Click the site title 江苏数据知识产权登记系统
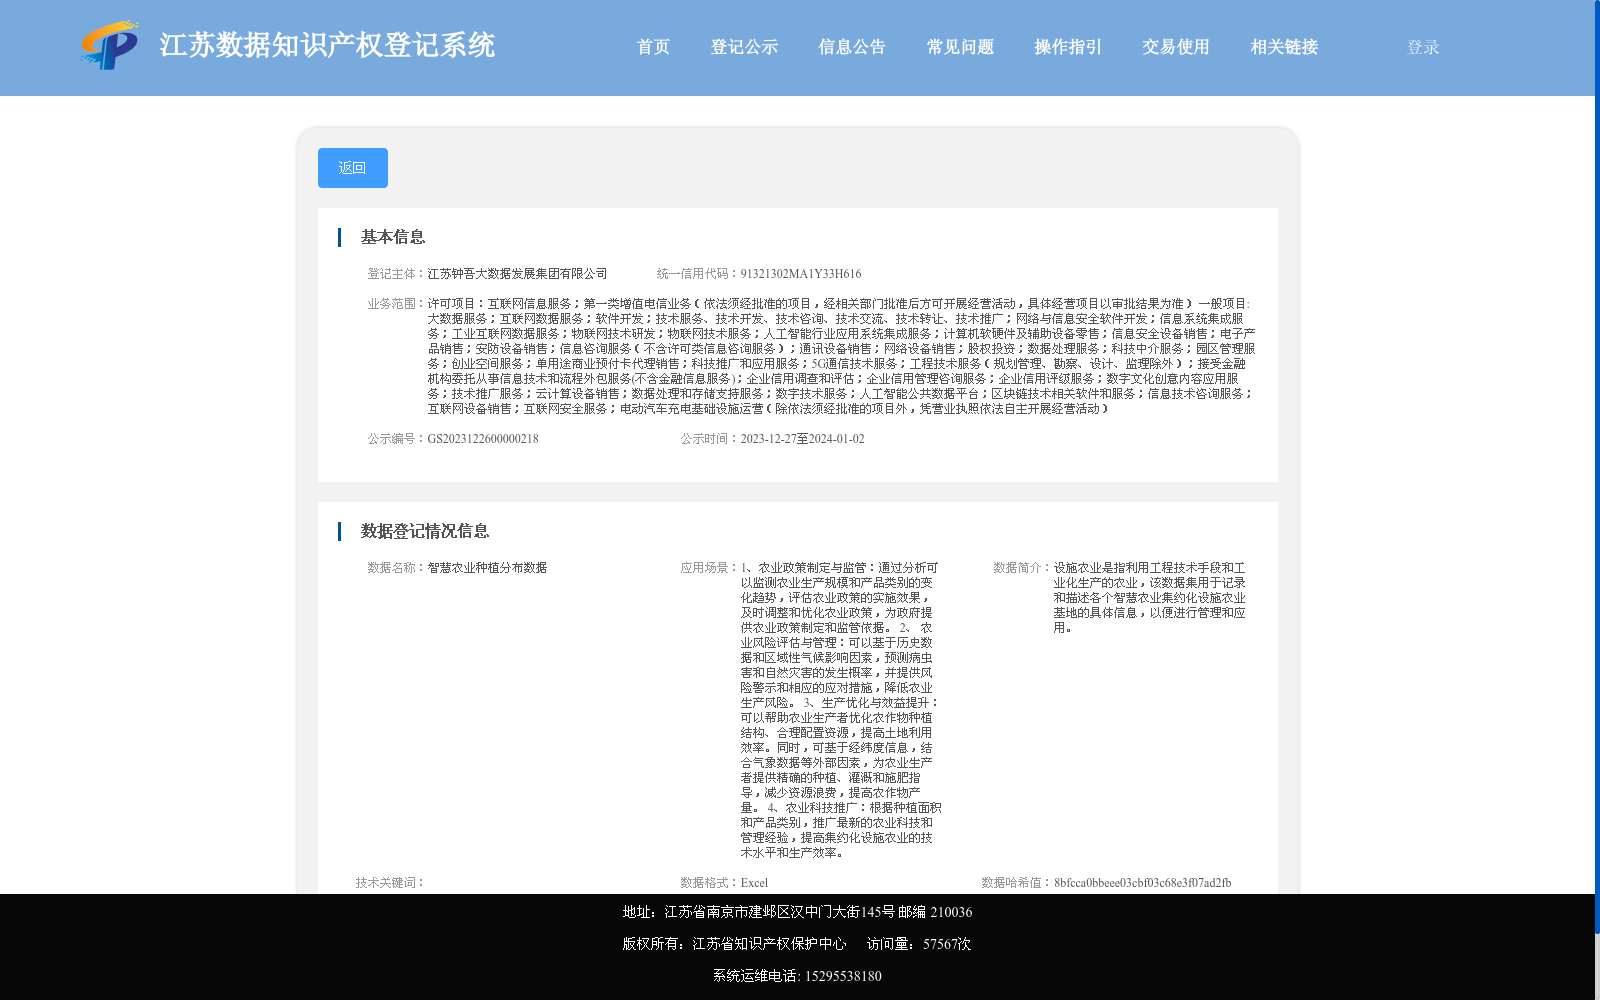The width and height of the screenshot is (1600, 1000). point(327,45)
